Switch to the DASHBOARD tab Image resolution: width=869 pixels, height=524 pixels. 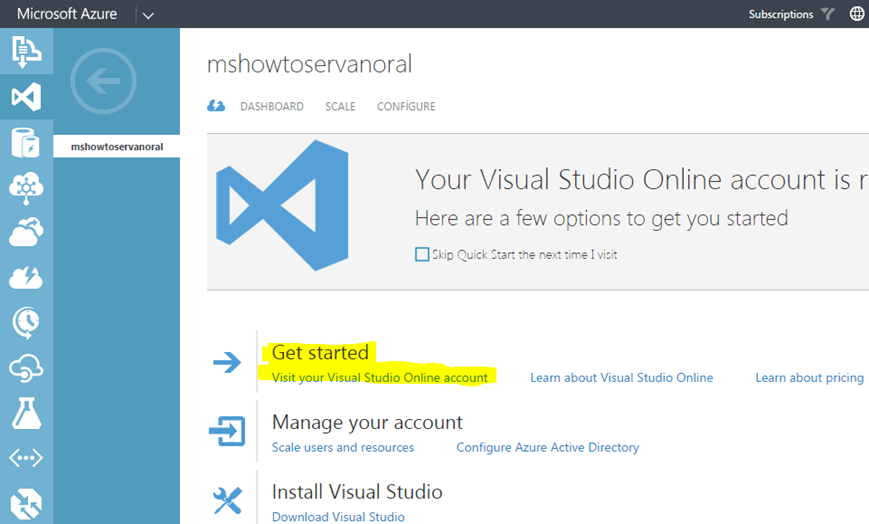click(272, 106)
